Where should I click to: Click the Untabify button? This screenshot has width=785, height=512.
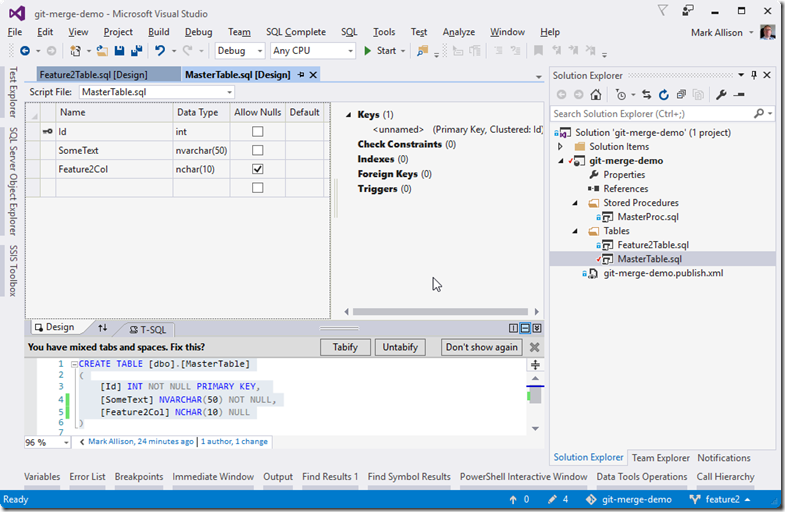click(x=400, y=347)
